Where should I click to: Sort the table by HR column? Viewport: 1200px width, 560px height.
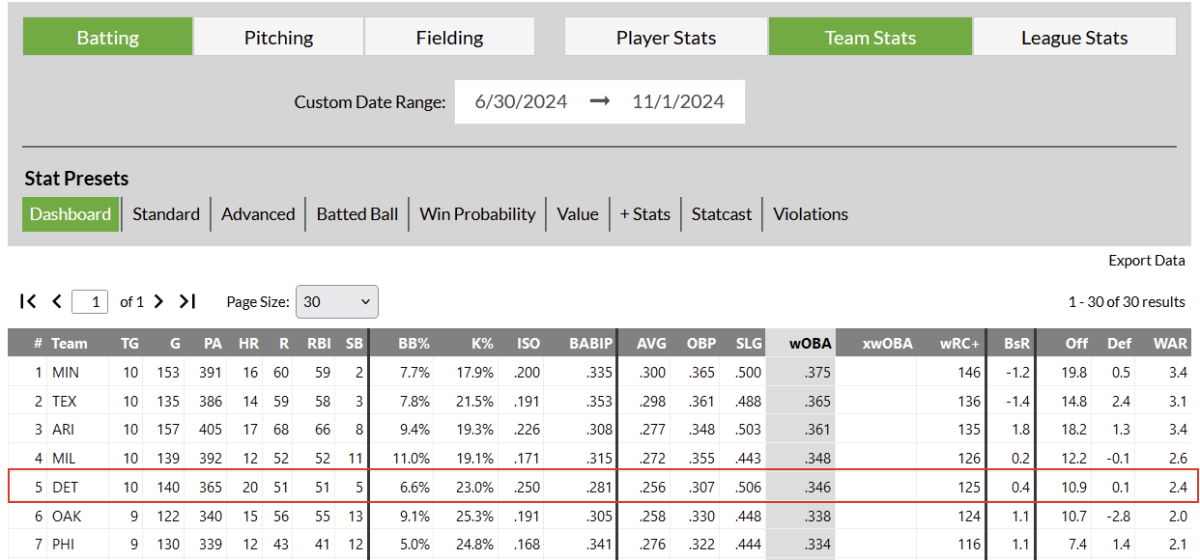coord(248,343)
